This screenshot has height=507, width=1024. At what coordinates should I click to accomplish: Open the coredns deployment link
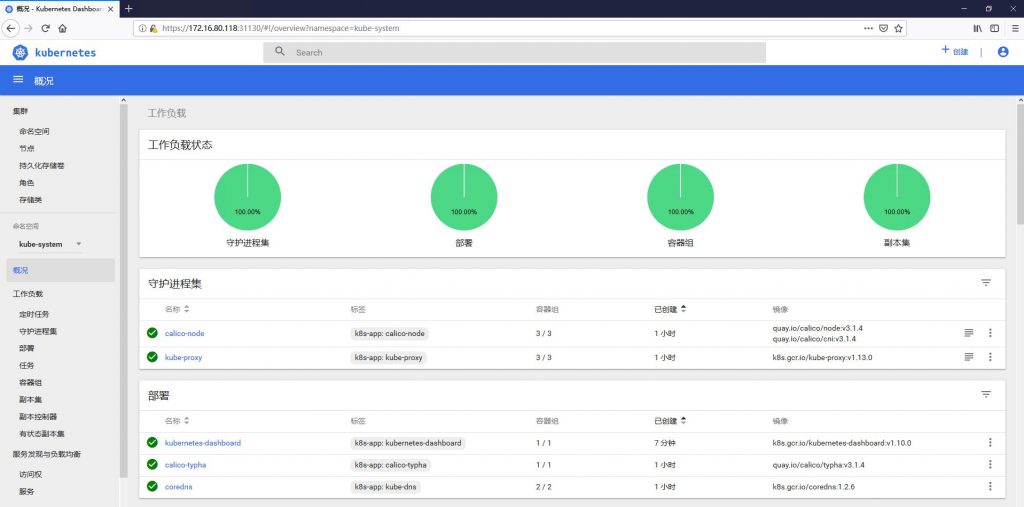[178, 487]
